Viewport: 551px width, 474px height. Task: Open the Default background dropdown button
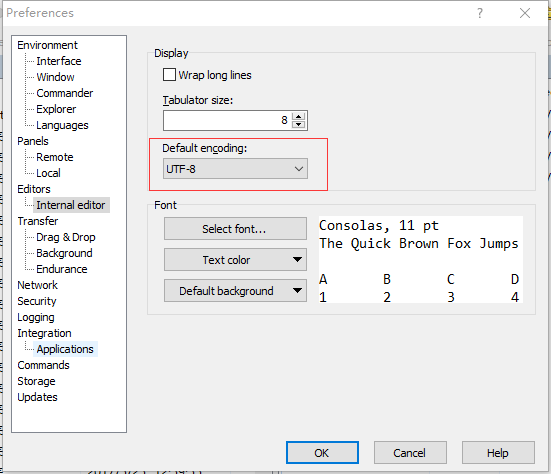coord(235,291)
